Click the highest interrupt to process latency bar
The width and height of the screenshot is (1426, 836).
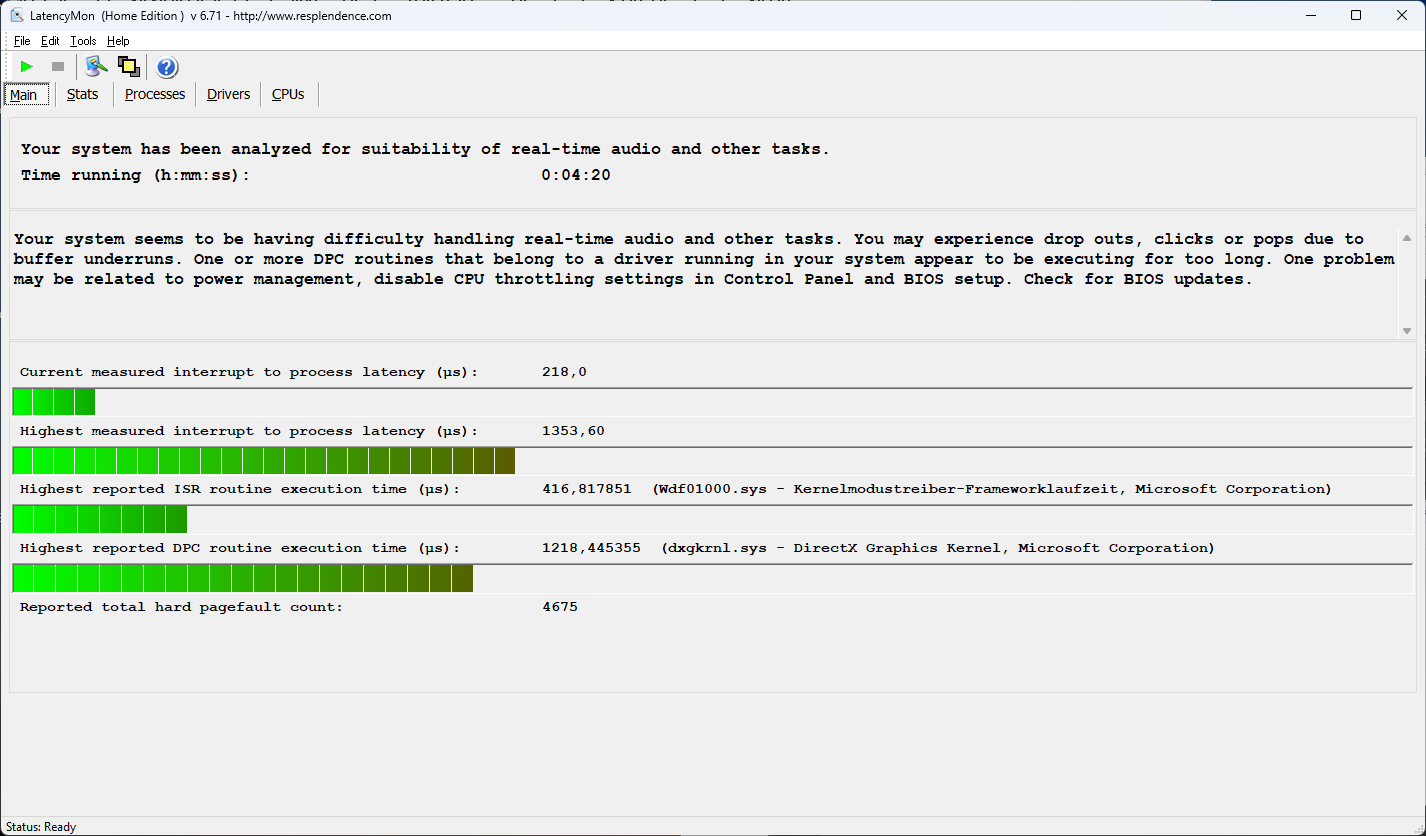click(x=712, y=461)
